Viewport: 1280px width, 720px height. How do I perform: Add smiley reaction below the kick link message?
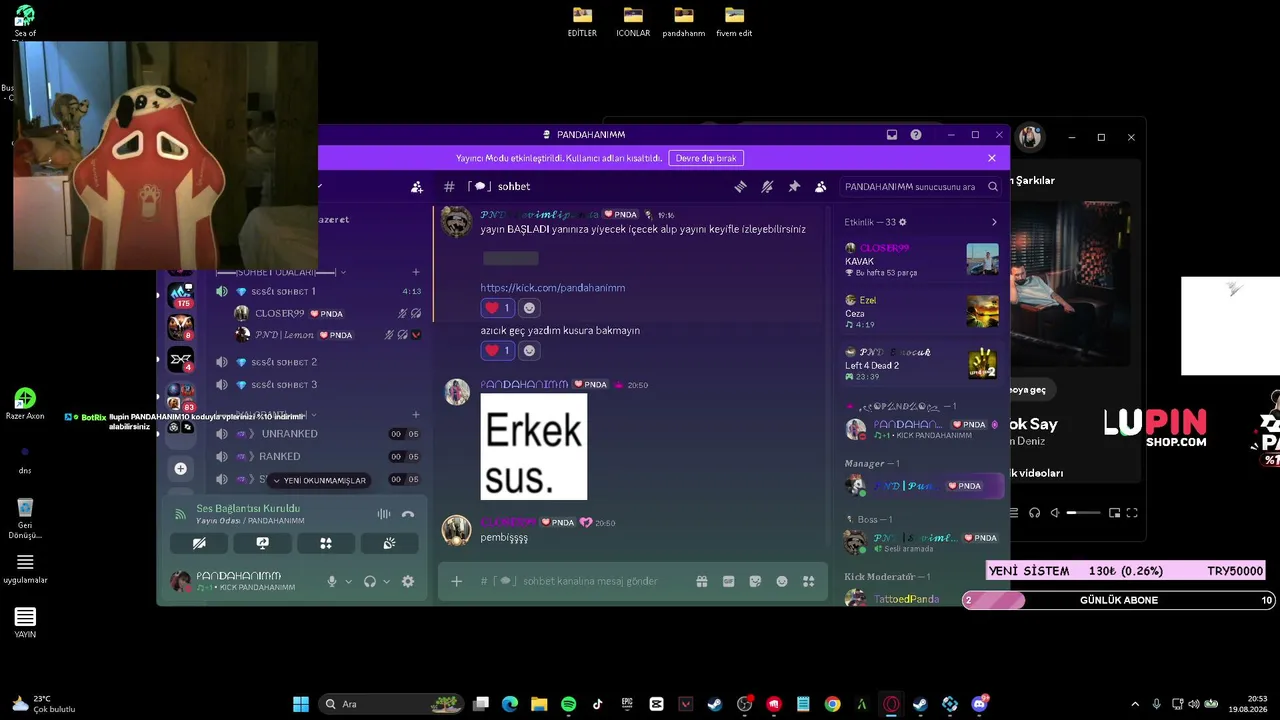coord(530,308)
